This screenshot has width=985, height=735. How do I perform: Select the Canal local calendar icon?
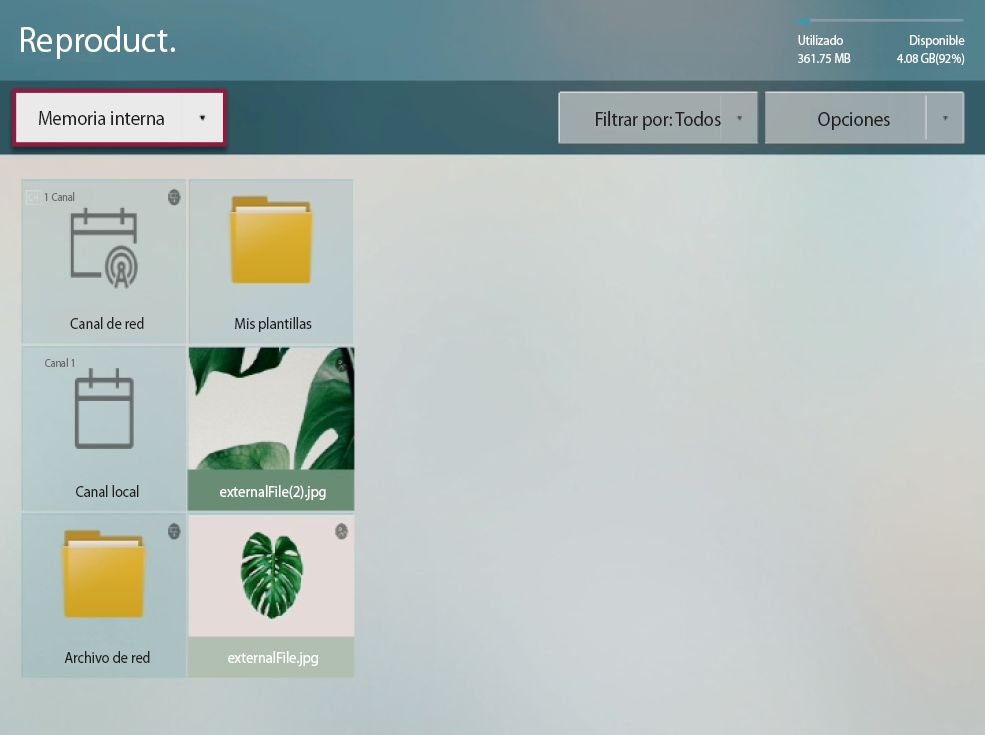(x=104, y=408)
